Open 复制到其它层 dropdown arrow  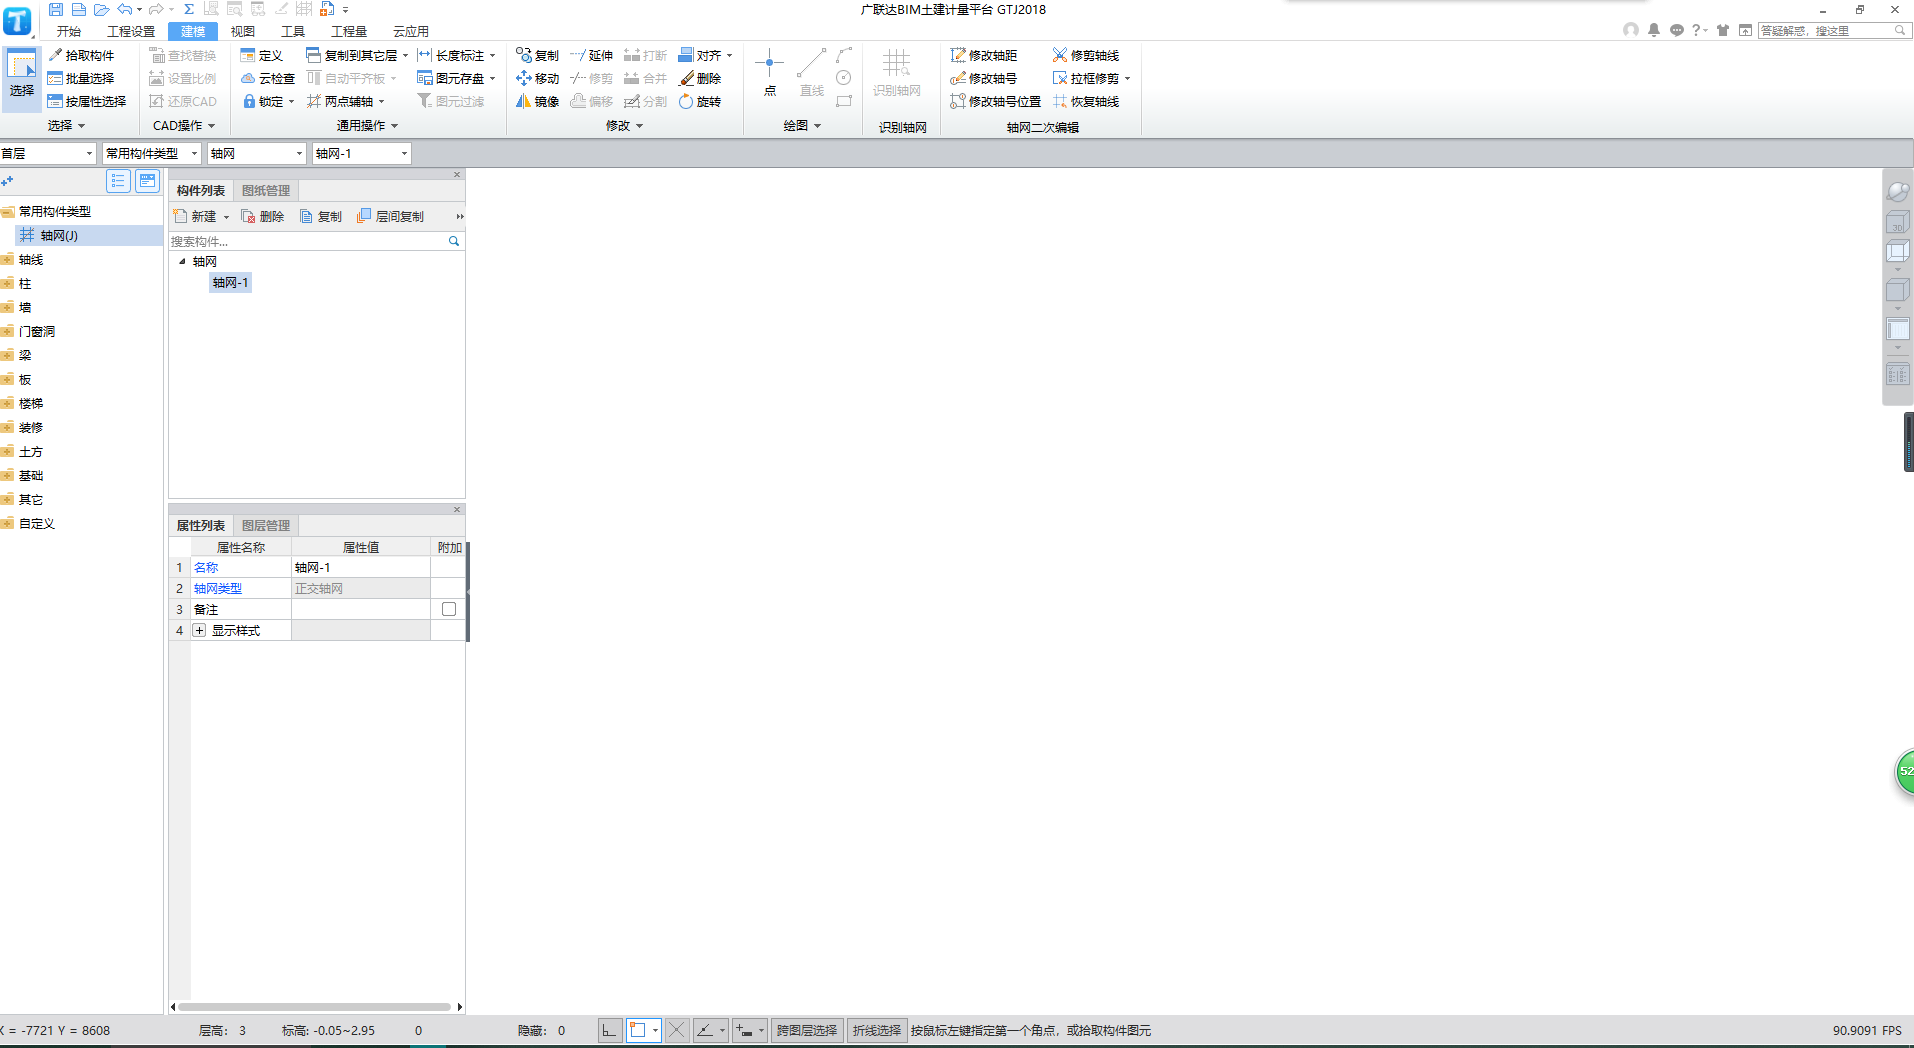click(405, 56)
